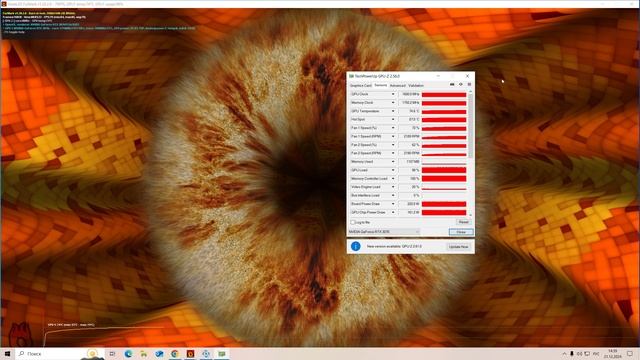Switch to Chrome on the taskbar

click(x=175, y=353)
